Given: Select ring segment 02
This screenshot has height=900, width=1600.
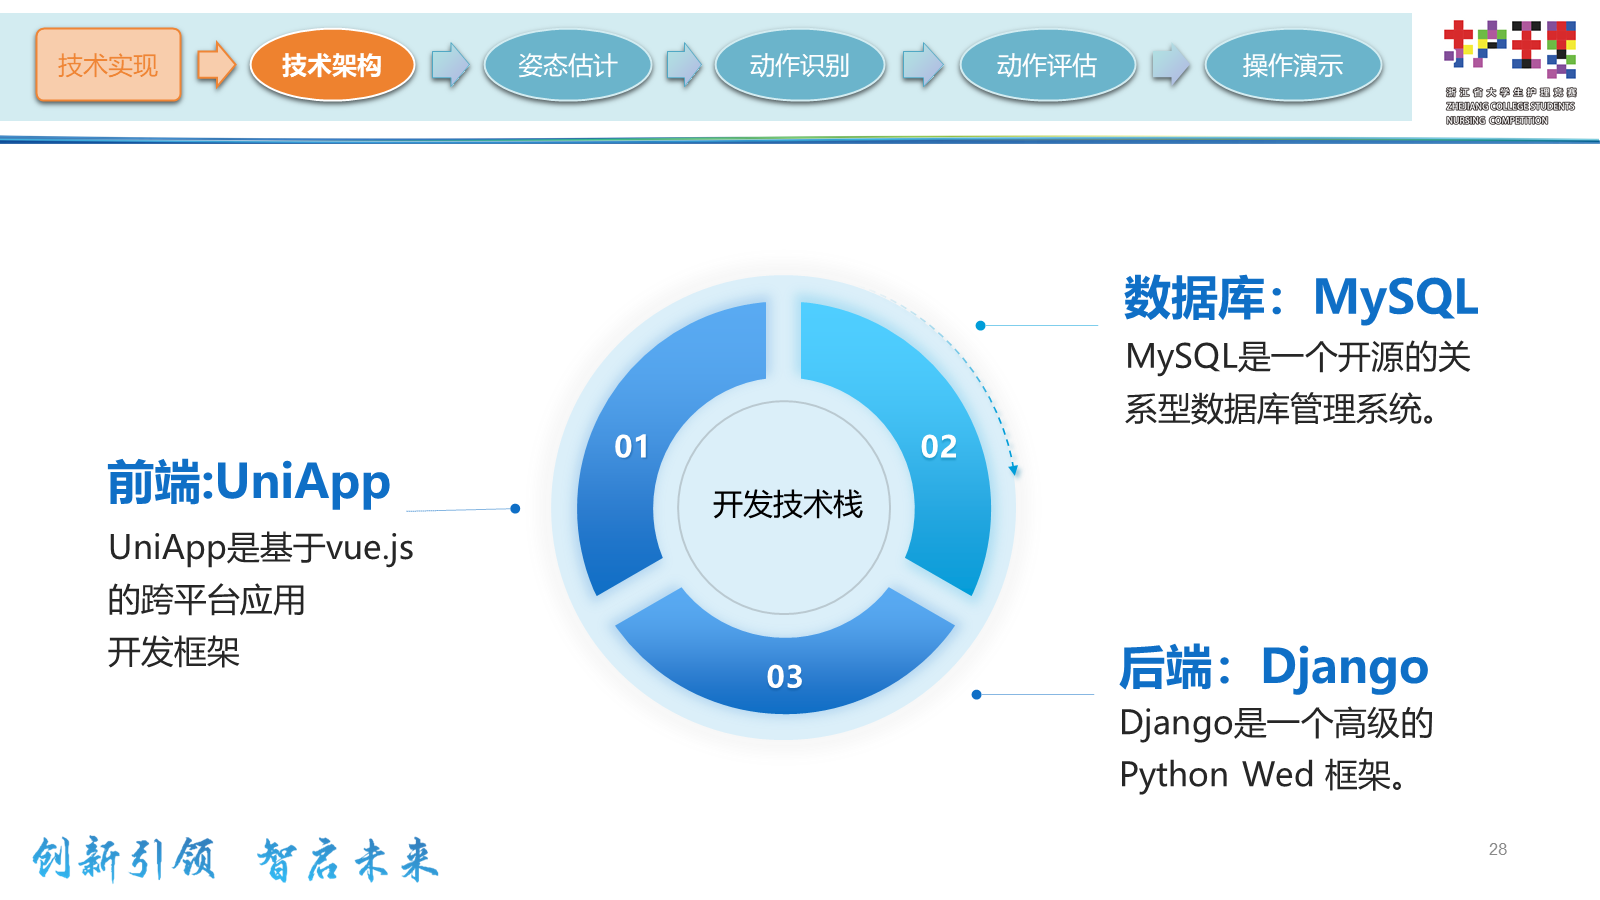Looking at the screenshot, I should (938, 447).
